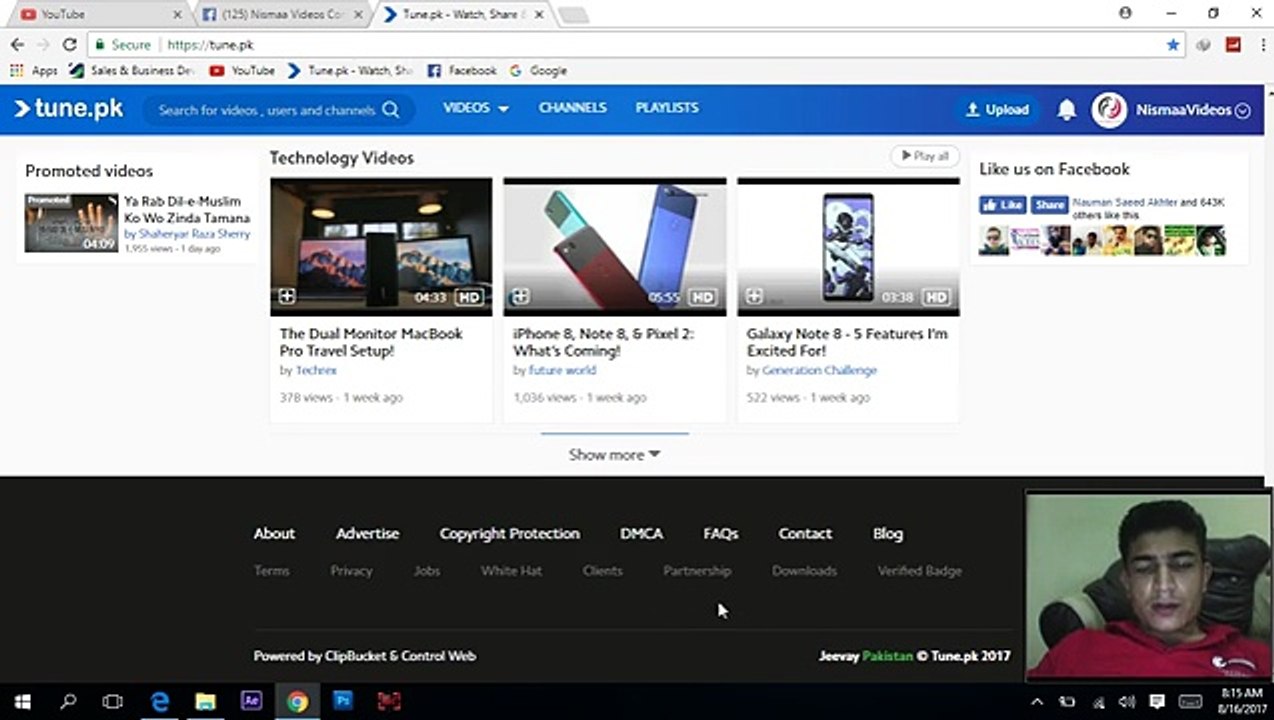The image size is (1274, 720).
Task: Open Contact footer link
Action: [x=805, y=533]
